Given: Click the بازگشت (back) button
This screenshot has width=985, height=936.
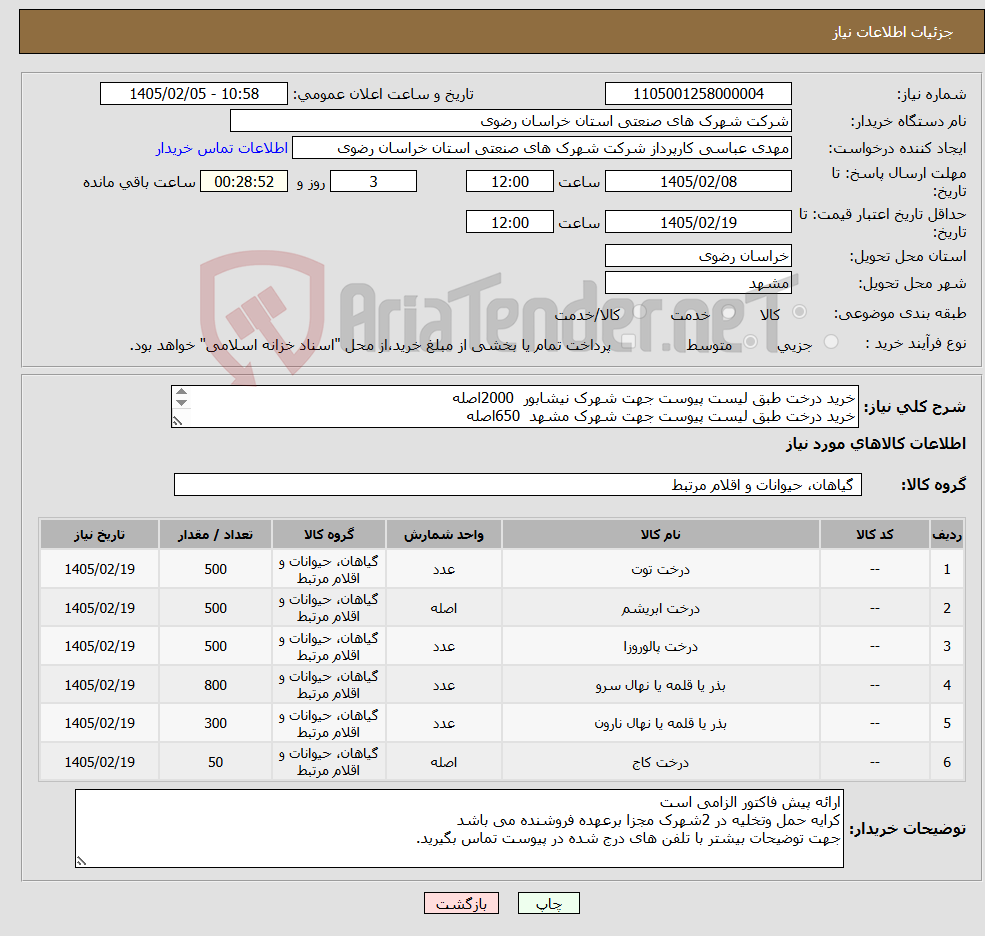Looking at the screenshot, I should [x=461, y=903].
